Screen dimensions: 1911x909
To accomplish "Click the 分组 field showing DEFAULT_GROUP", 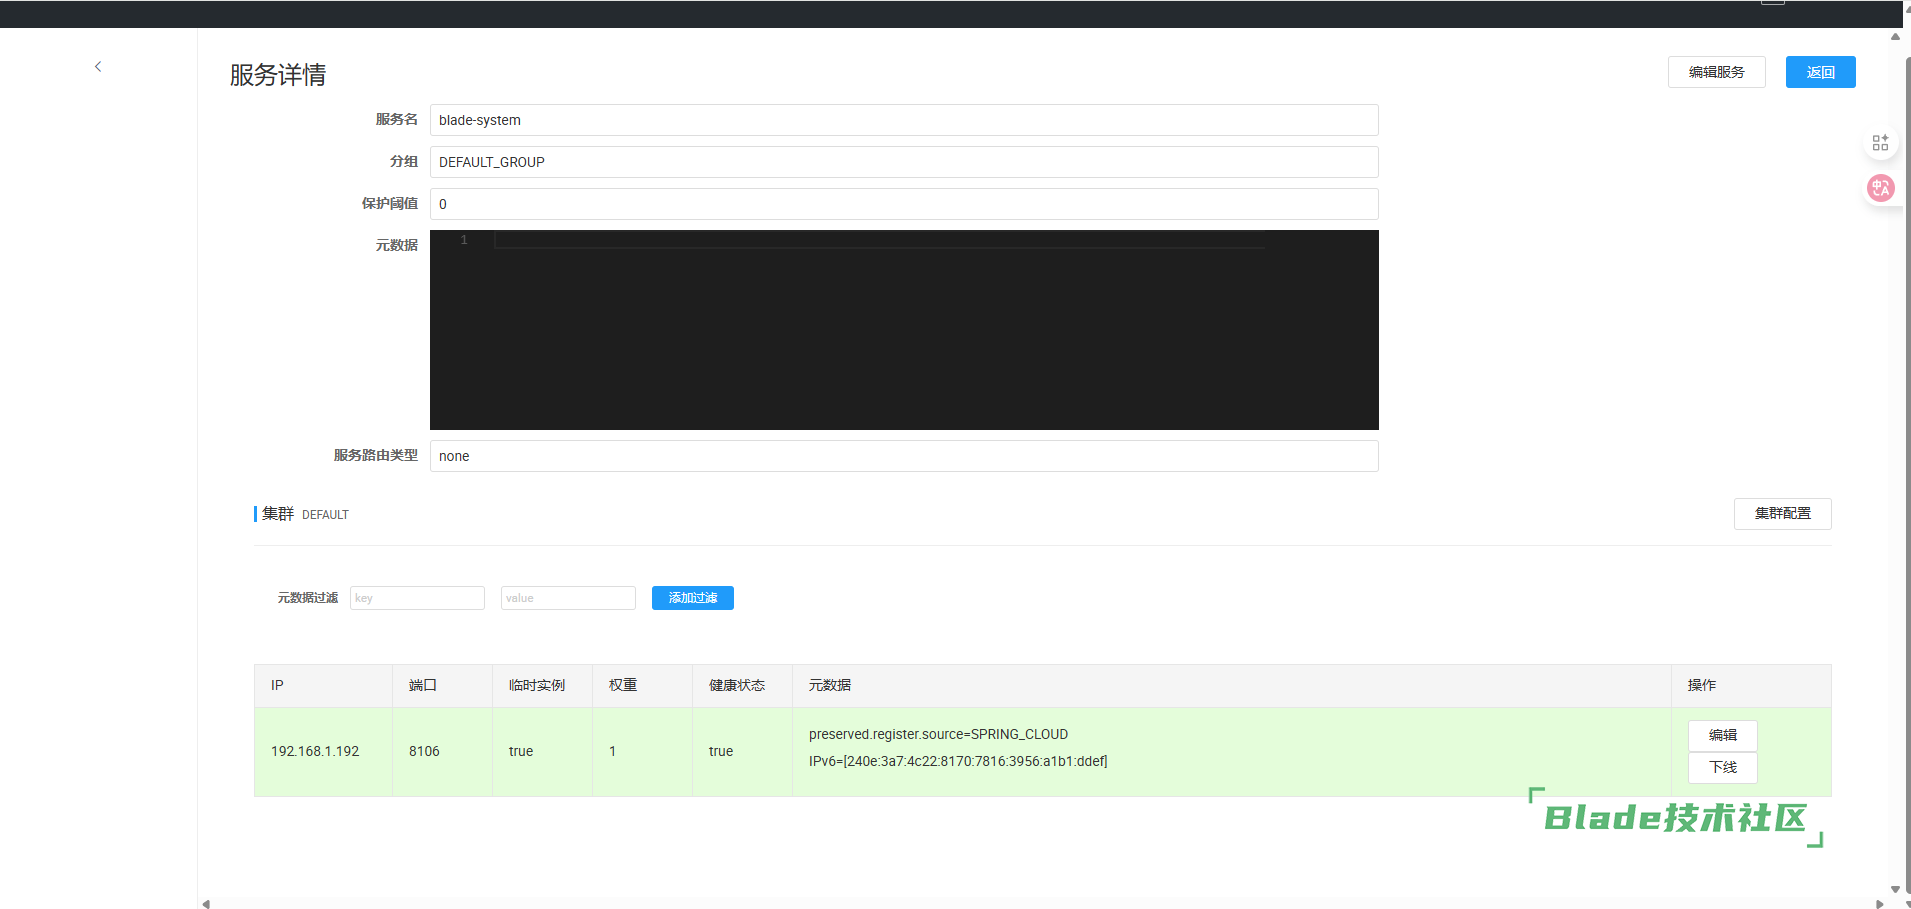I will point(903,162).
